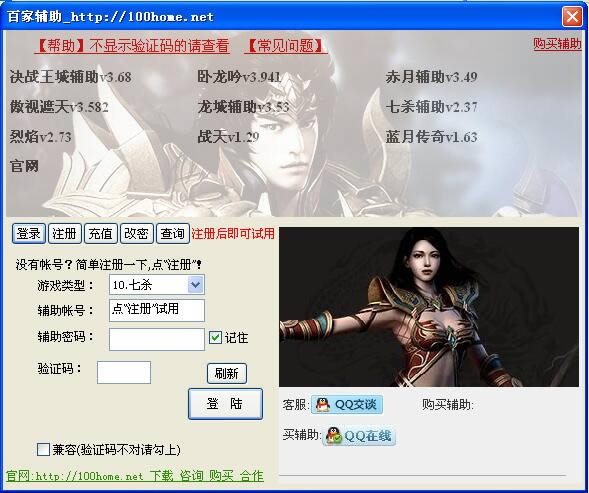Open the 【常见问题】 FAQ link
The image size is (589, 493).
pos(285,46)
